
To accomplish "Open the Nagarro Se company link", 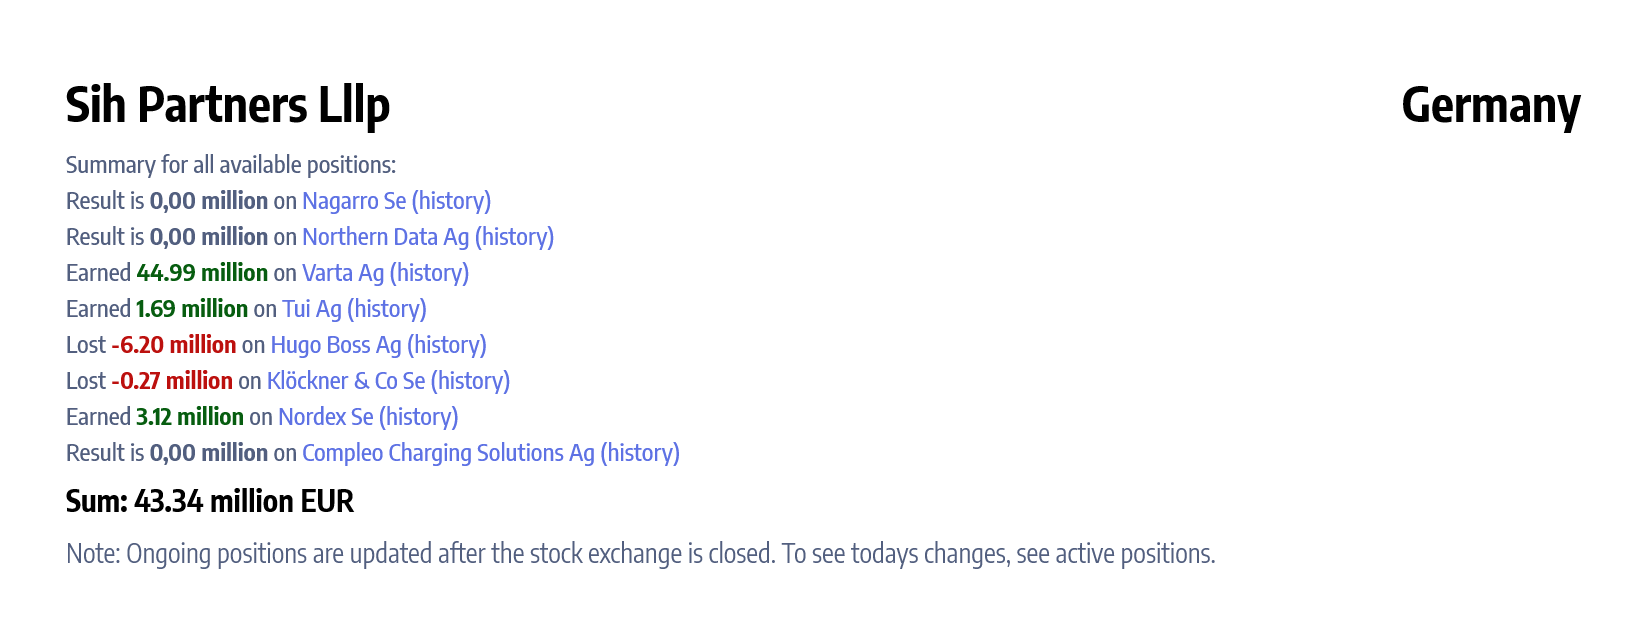I will coord(354,201).
